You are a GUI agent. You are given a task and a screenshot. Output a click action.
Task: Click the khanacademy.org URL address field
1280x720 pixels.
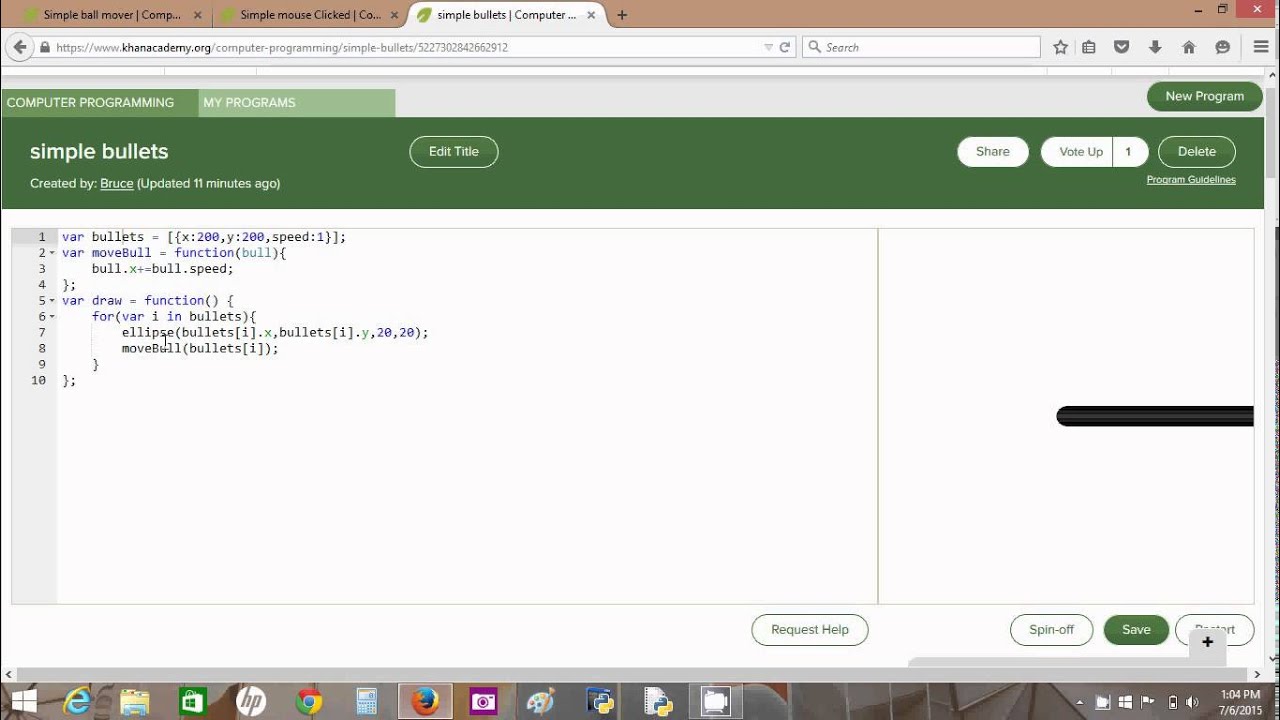click(x=400, y=47)
